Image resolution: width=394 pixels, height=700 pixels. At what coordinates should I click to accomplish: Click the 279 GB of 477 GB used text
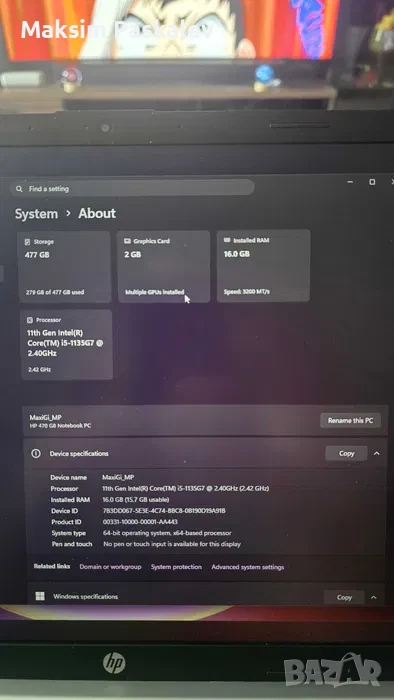pyautogui.click(x=55, y=292)
